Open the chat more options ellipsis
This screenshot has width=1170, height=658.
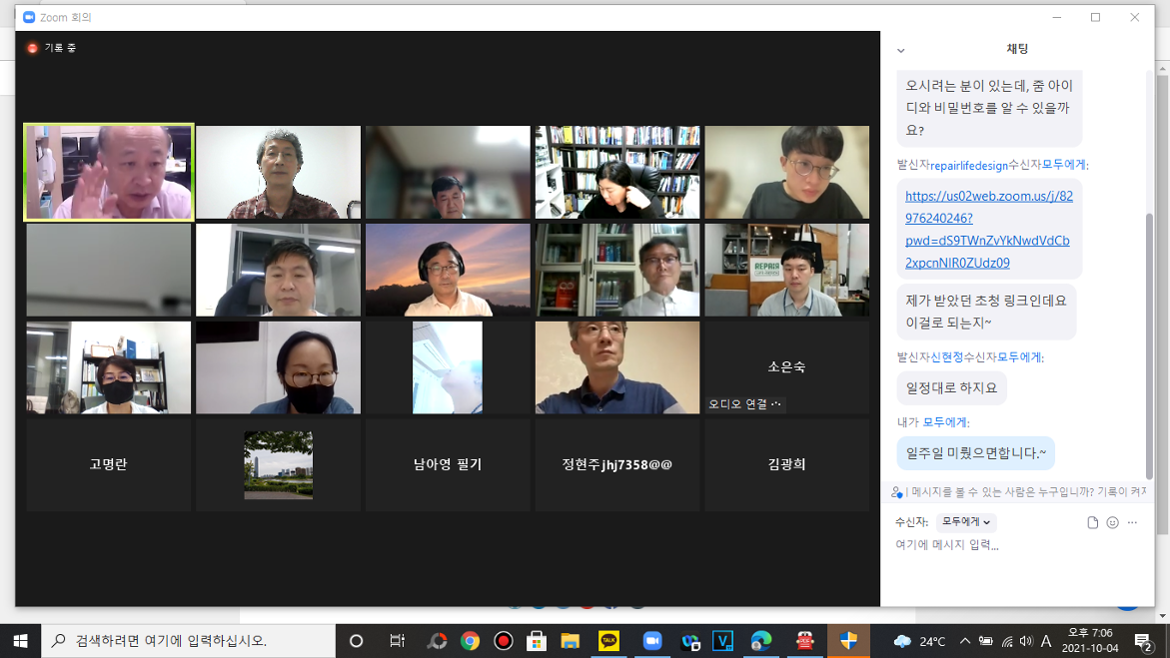(x=1133, y=521)
